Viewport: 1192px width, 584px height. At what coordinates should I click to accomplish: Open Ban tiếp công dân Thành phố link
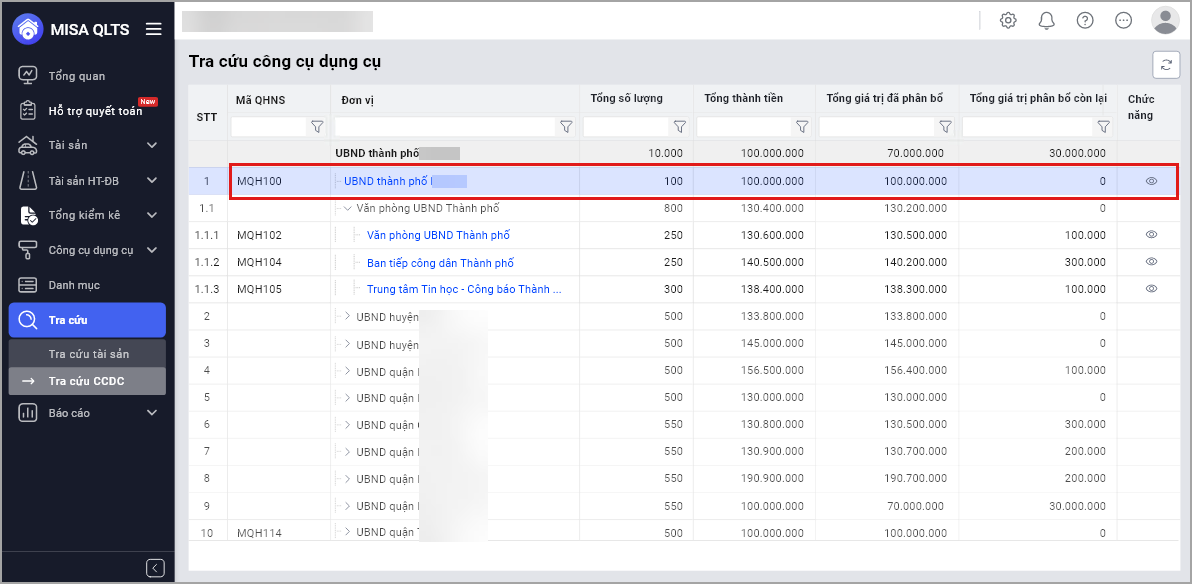tap(440, 262)
